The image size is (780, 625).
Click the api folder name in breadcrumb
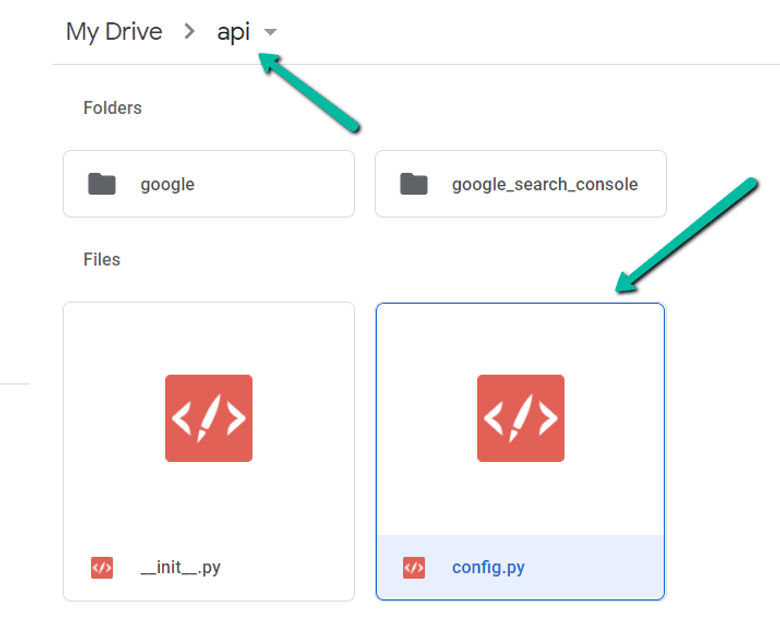coord(233,32)
